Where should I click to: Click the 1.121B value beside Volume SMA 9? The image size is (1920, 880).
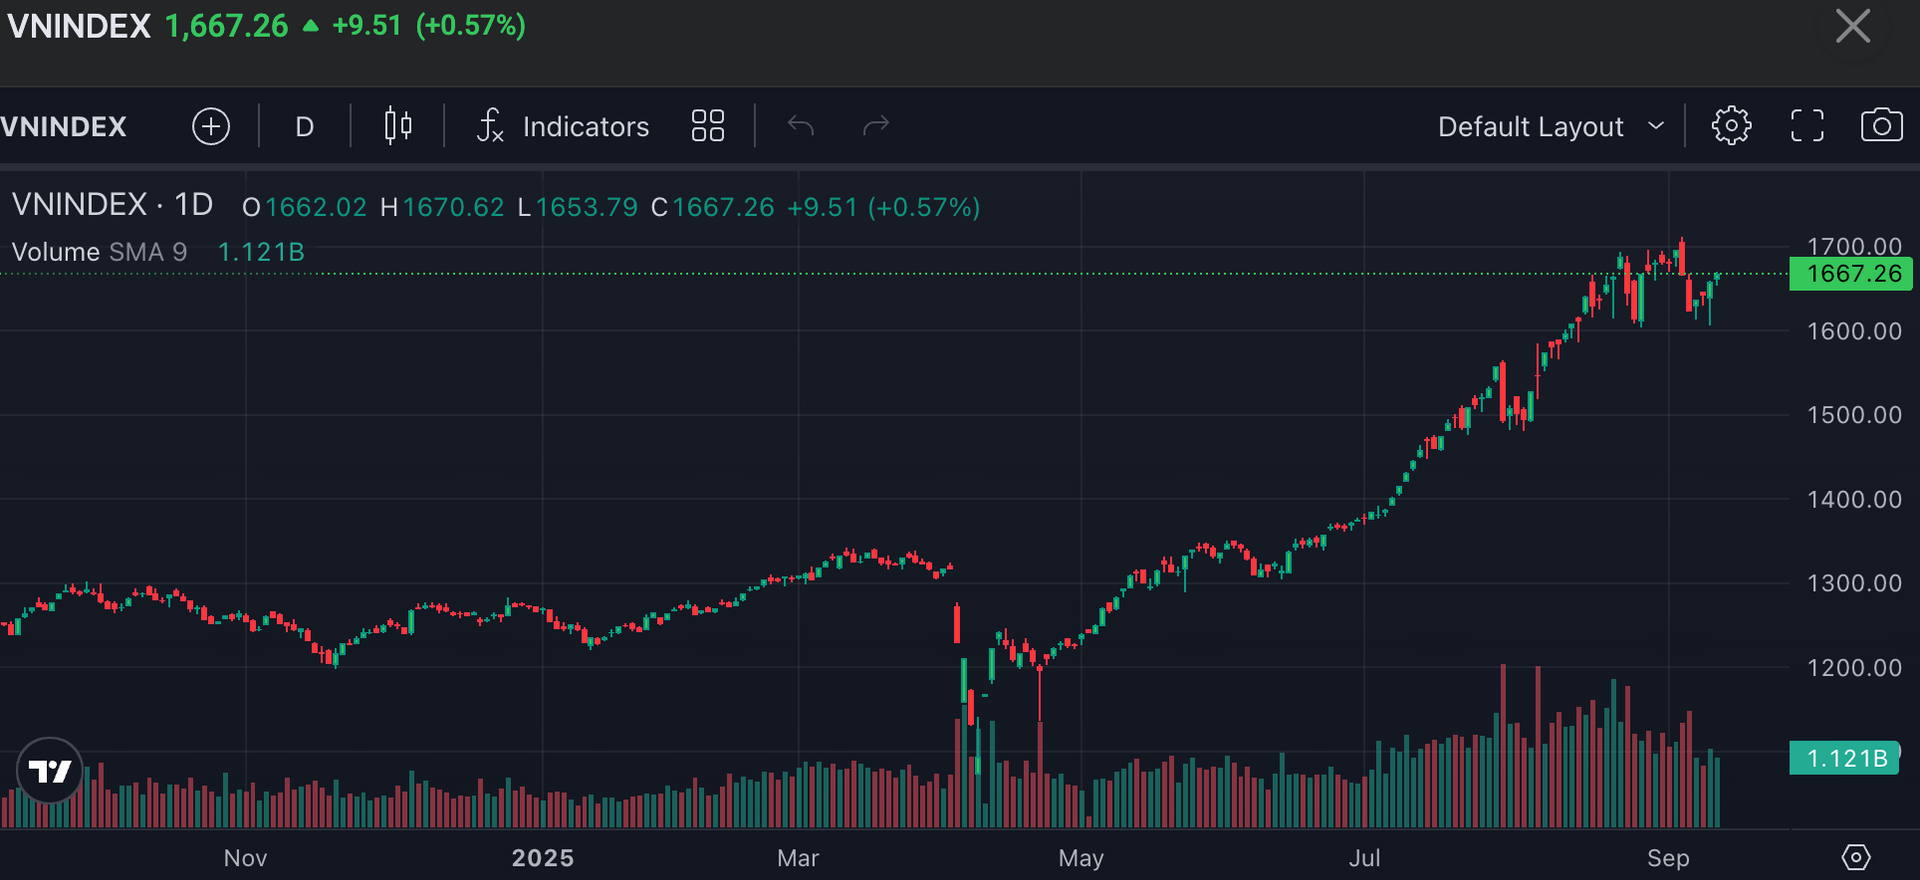[x=261, y=252]
